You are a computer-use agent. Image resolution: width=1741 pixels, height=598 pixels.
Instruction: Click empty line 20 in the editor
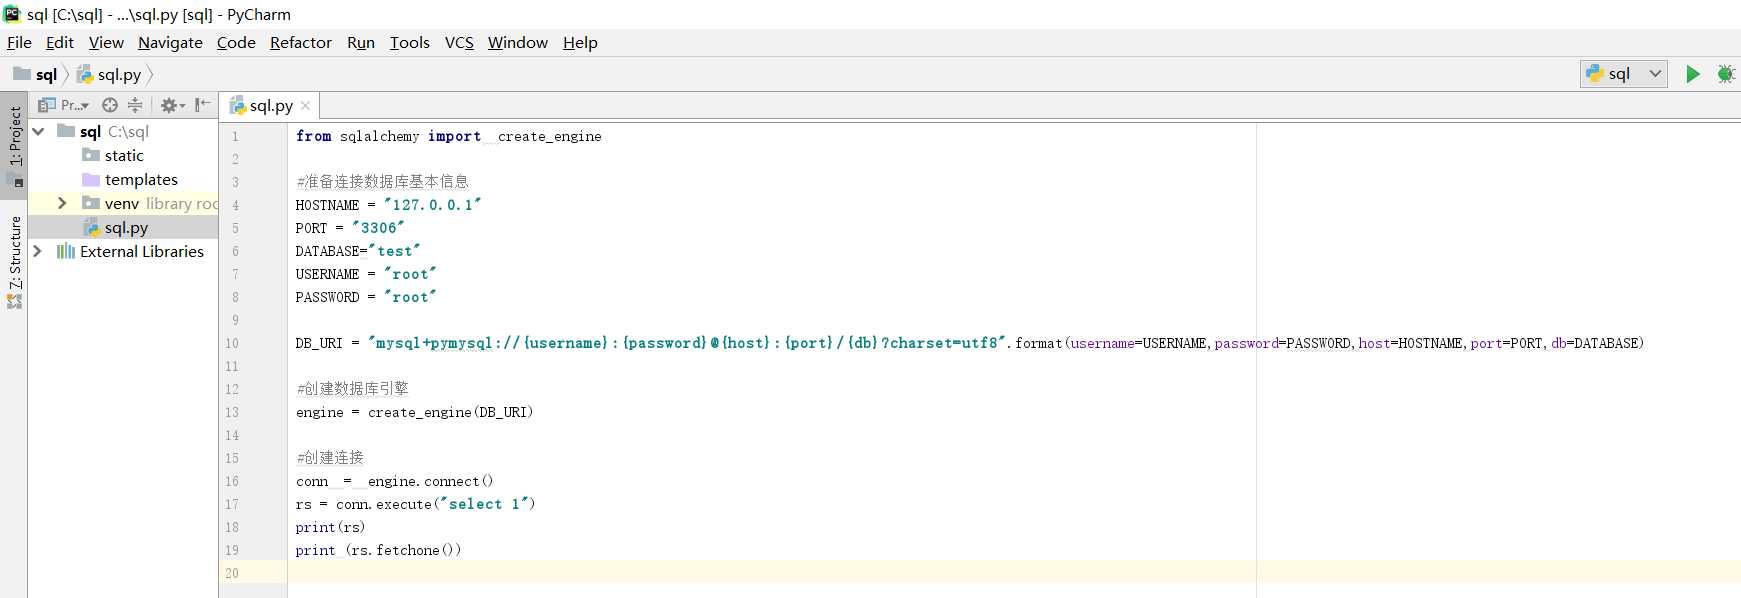[700, 573]
